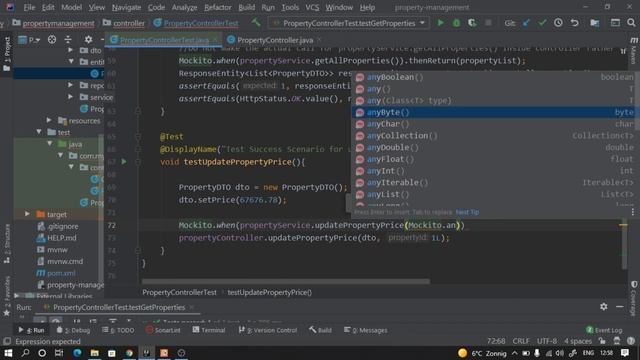Select anyBoolean() completion suggestion
The image size is (640, 360).
pyautogui.click(x=493, y=77)
